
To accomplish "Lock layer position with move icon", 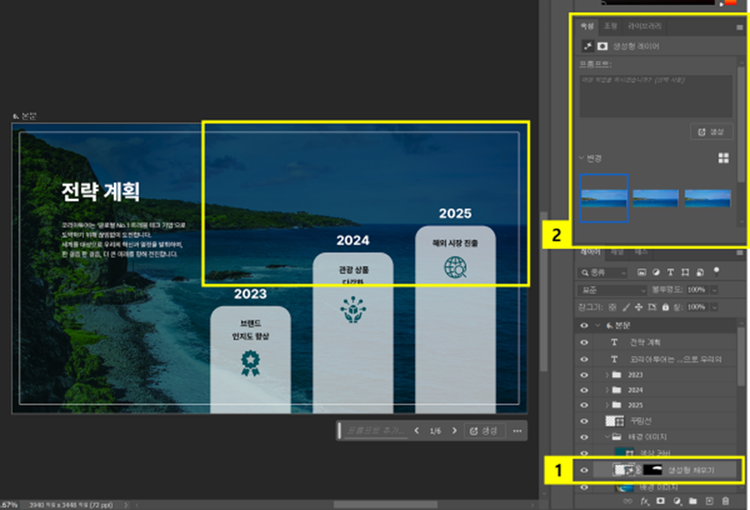I will coord(639,307).
